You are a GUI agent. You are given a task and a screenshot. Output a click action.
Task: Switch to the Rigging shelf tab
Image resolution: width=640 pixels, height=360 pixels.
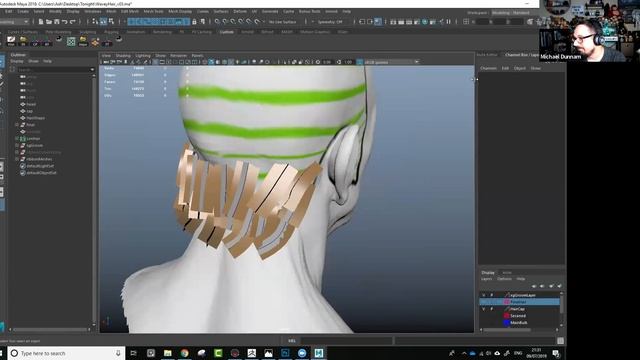pos(111,32)
